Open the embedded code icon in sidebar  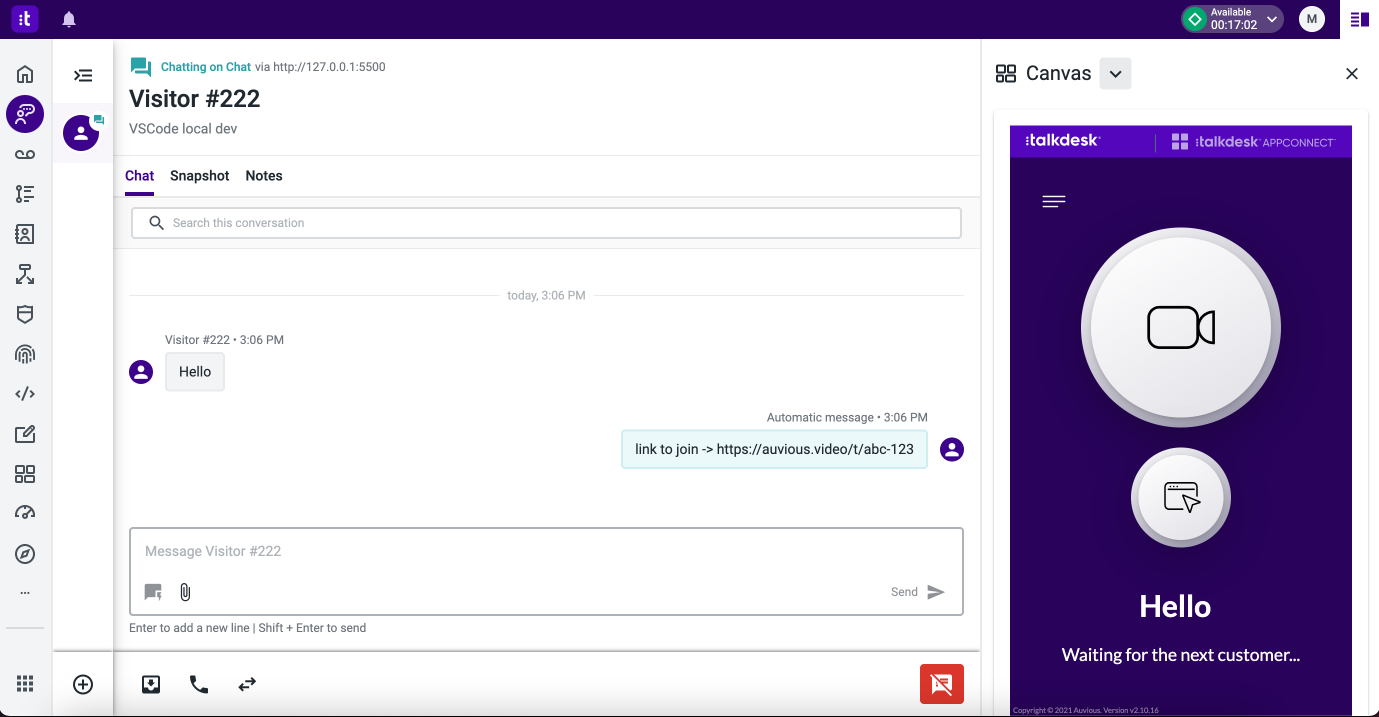click(x=25, y=393)
